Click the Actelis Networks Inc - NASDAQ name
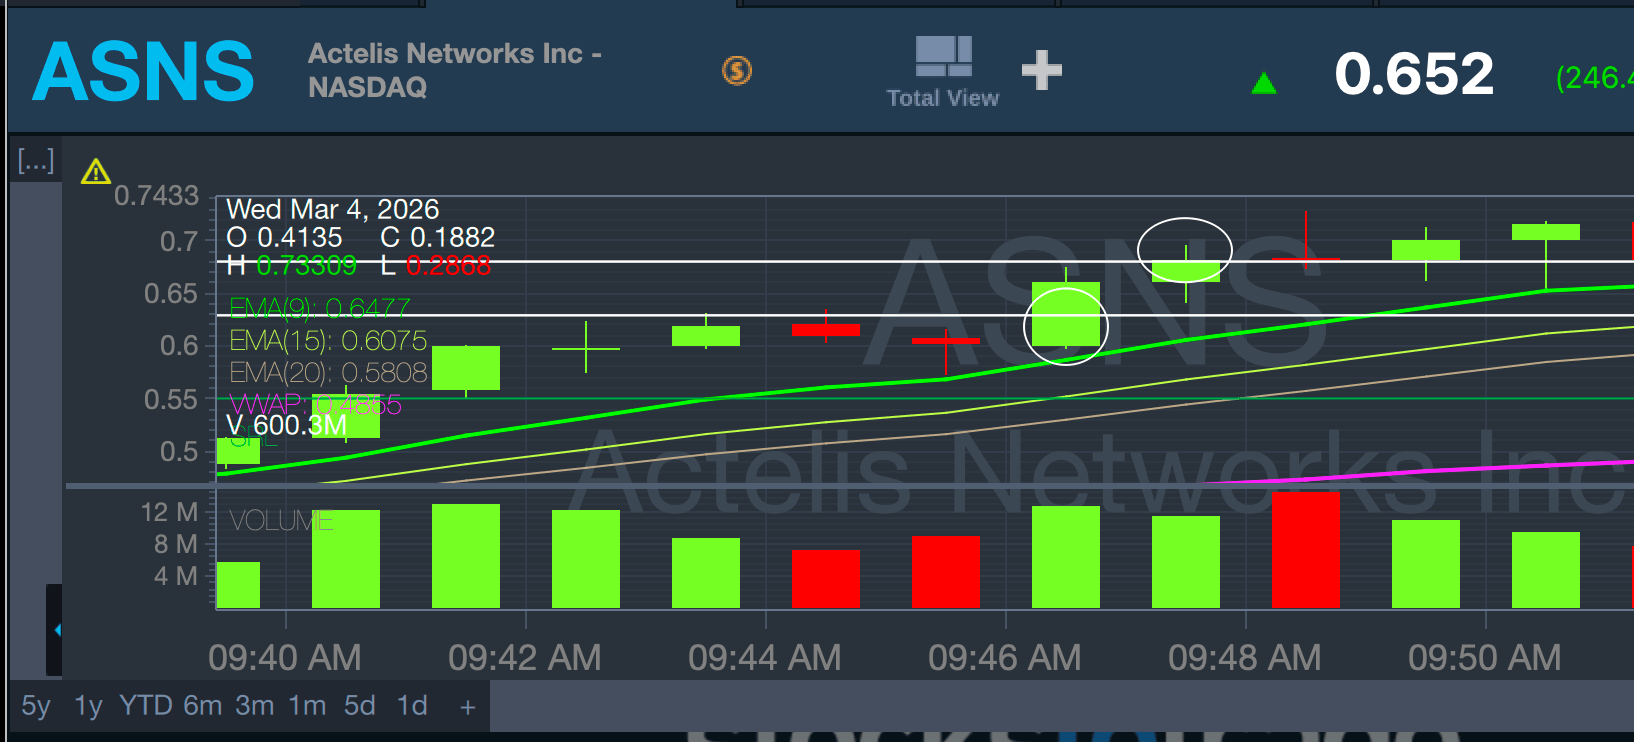This screenshot has height=742, width=1634. (455, 70)
